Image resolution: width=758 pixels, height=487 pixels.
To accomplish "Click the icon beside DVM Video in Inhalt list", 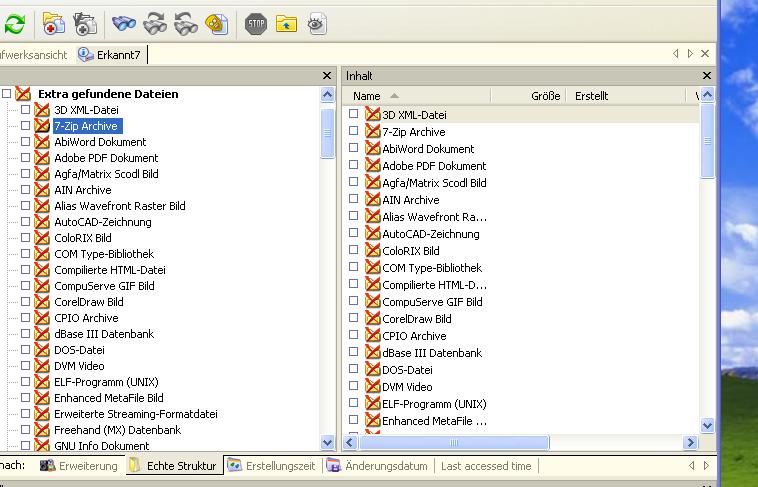I will [x=373, y=386].
